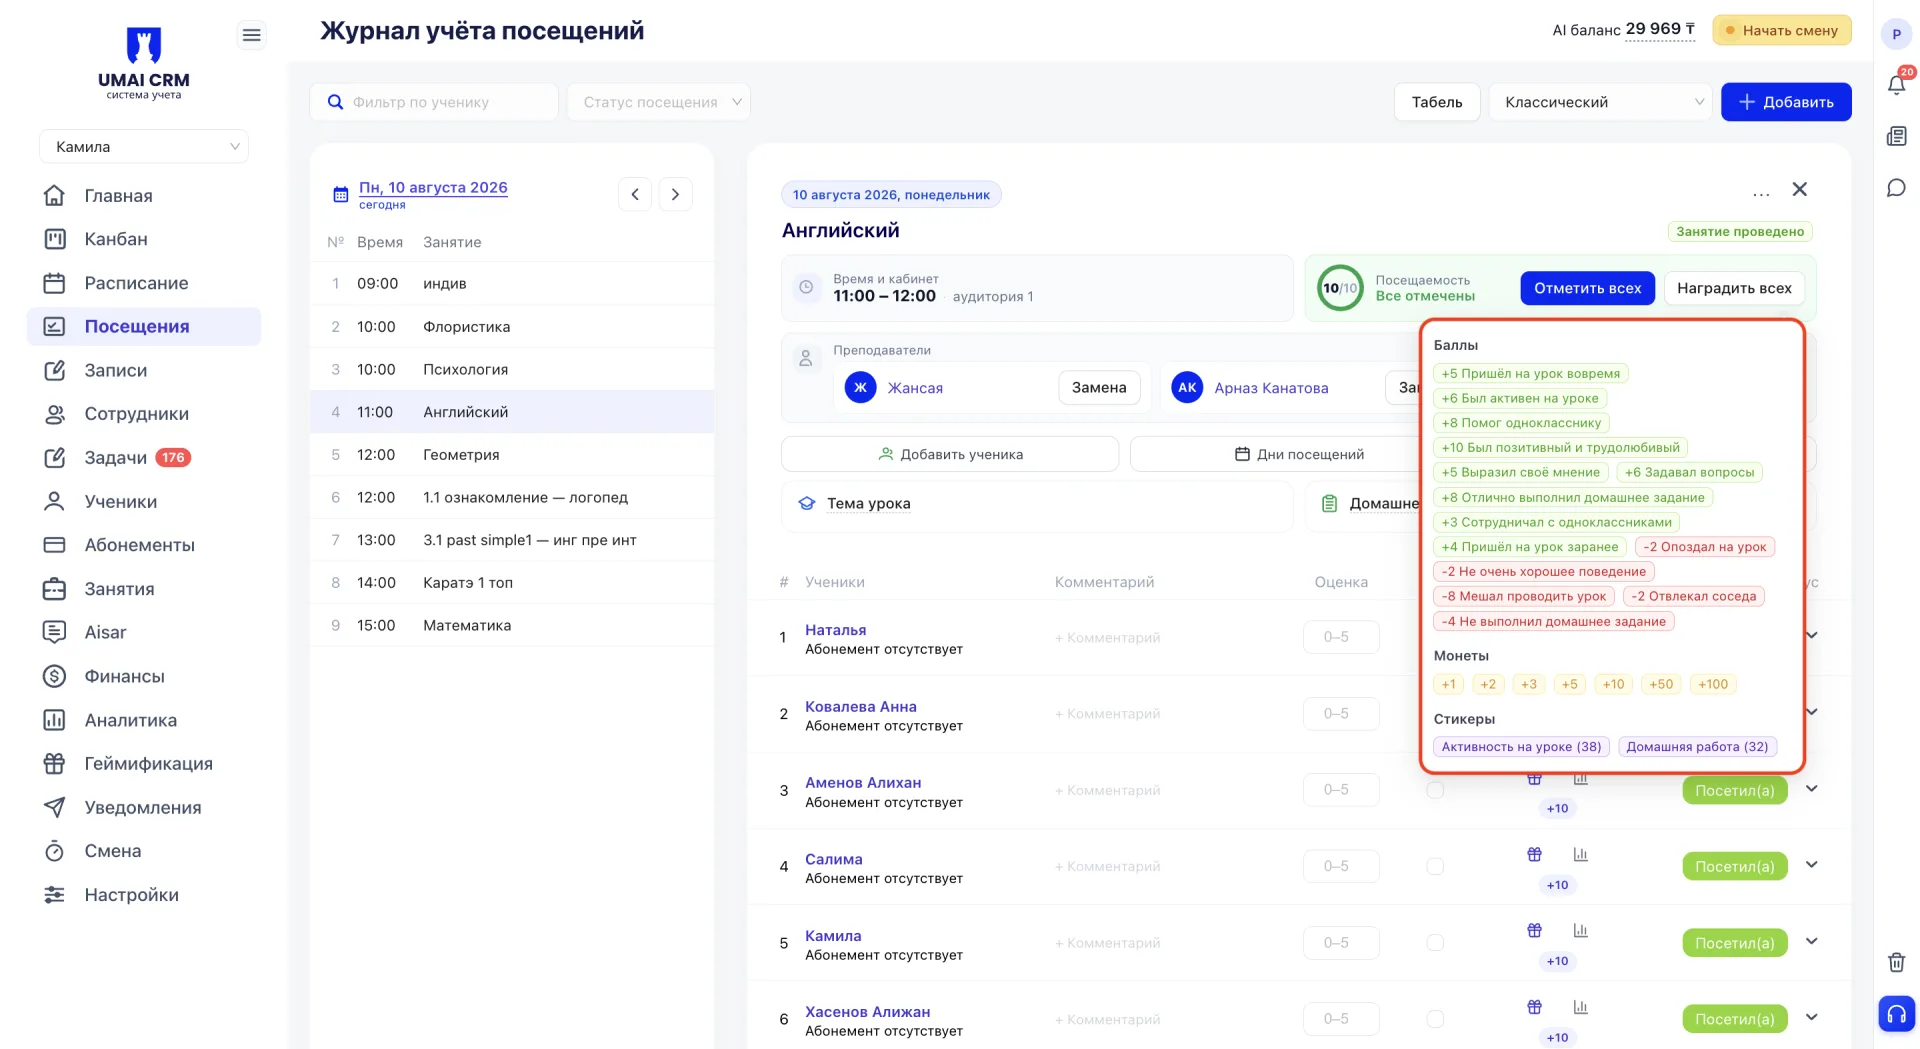Image resolution: width=1920 pixels, height=1049 pixels.
Task: Collapse the sidebar with the hamburger icon
Action: [x=252, y=36]
